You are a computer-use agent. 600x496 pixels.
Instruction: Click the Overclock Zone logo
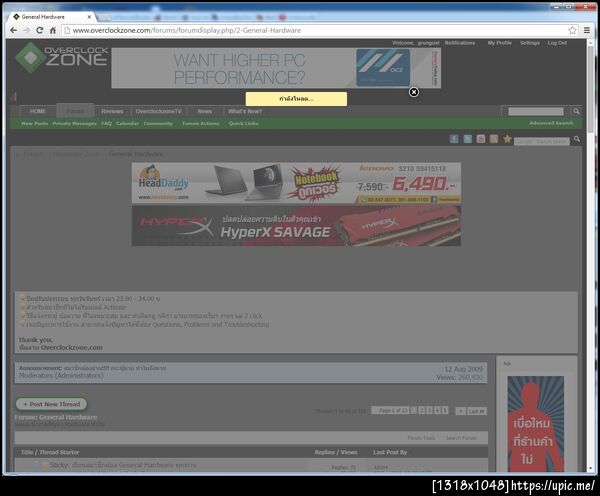(62, 57)
